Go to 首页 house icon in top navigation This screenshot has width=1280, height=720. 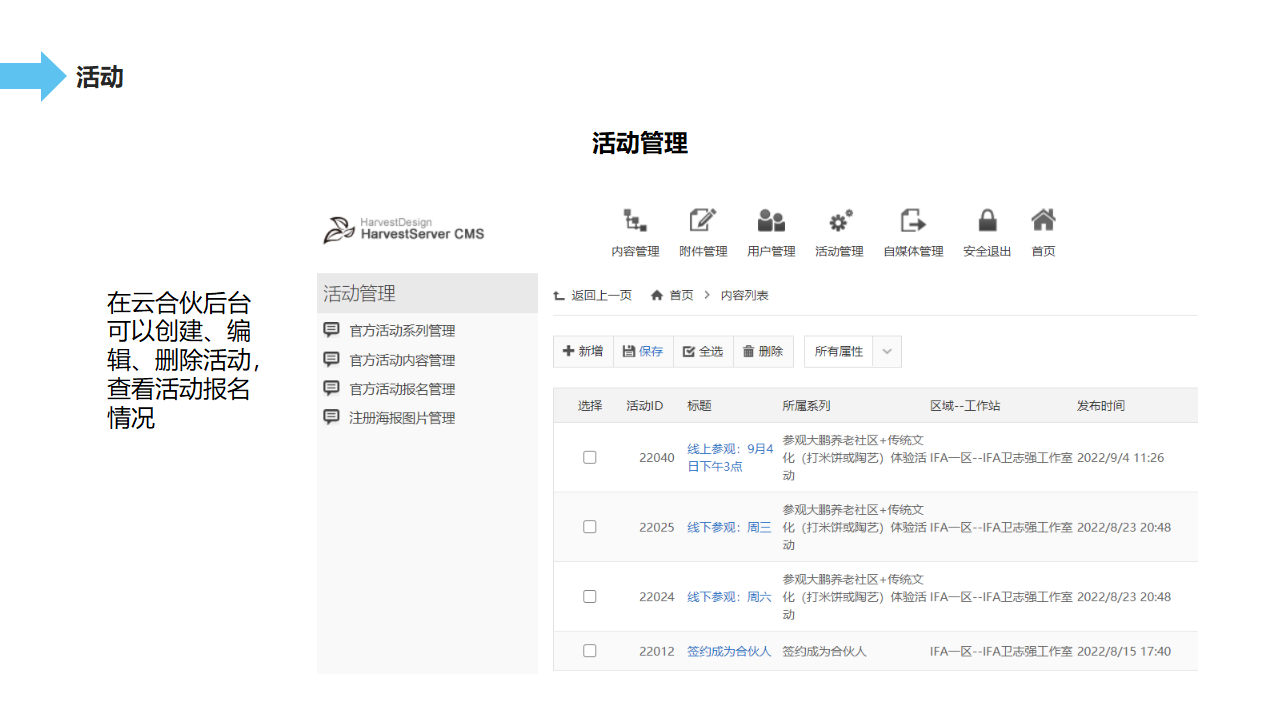(1043, 220)
